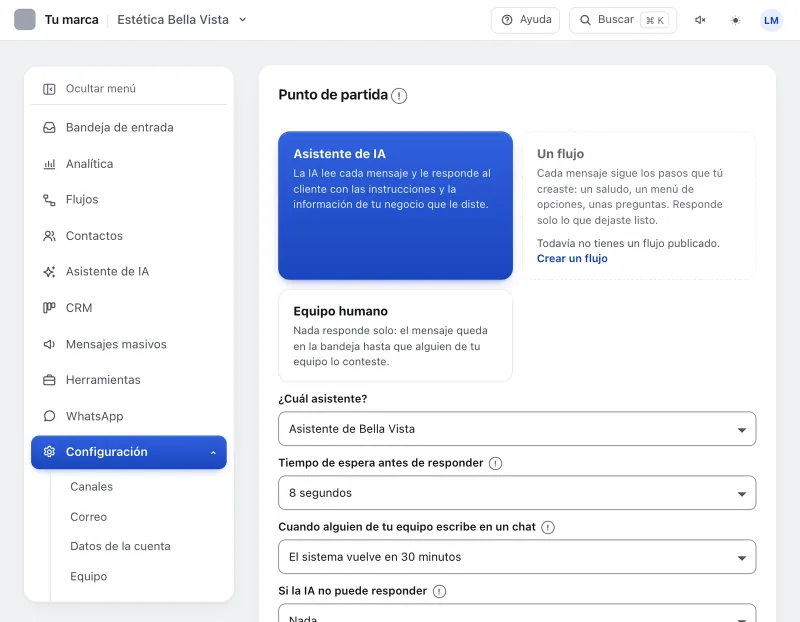Open the Correo settings subpage
Viewport: 800px width, 622px height.
click(89, 517)
